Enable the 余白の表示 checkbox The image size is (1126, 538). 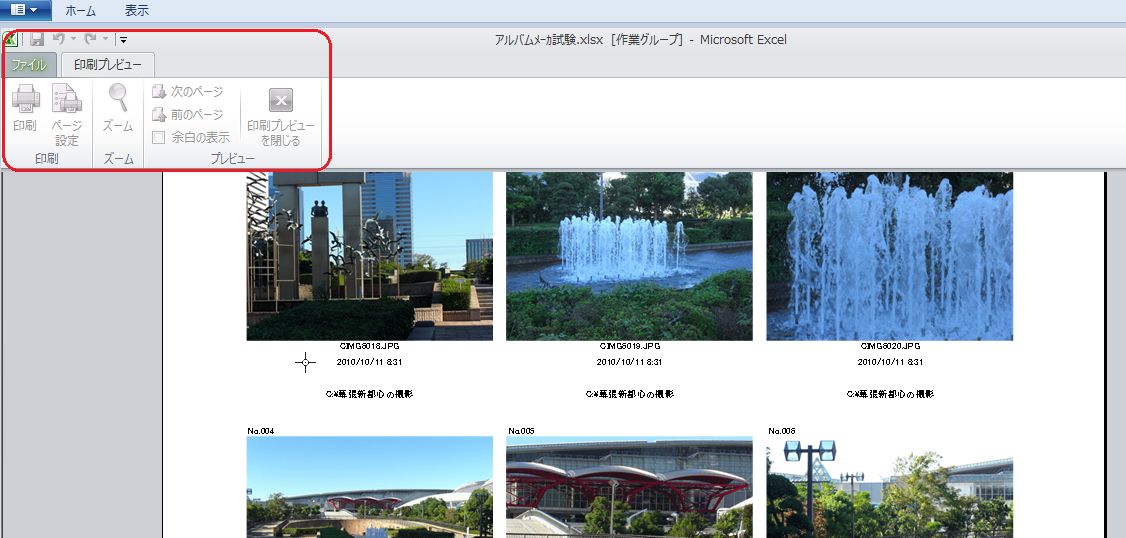pos(158,137)
